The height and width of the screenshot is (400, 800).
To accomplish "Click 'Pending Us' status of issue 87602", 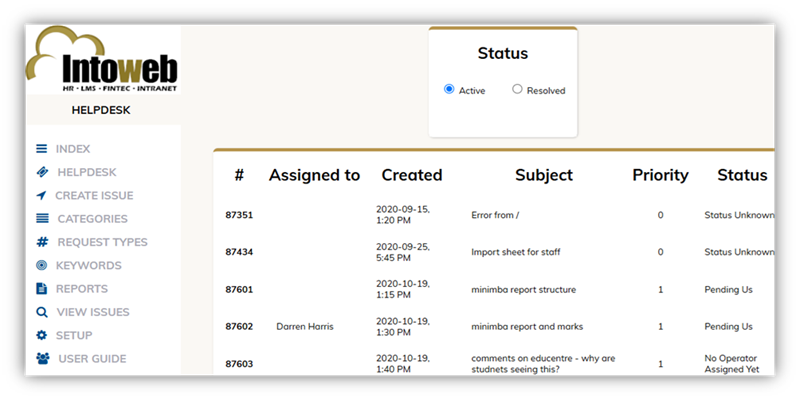I will click(728, 327).
